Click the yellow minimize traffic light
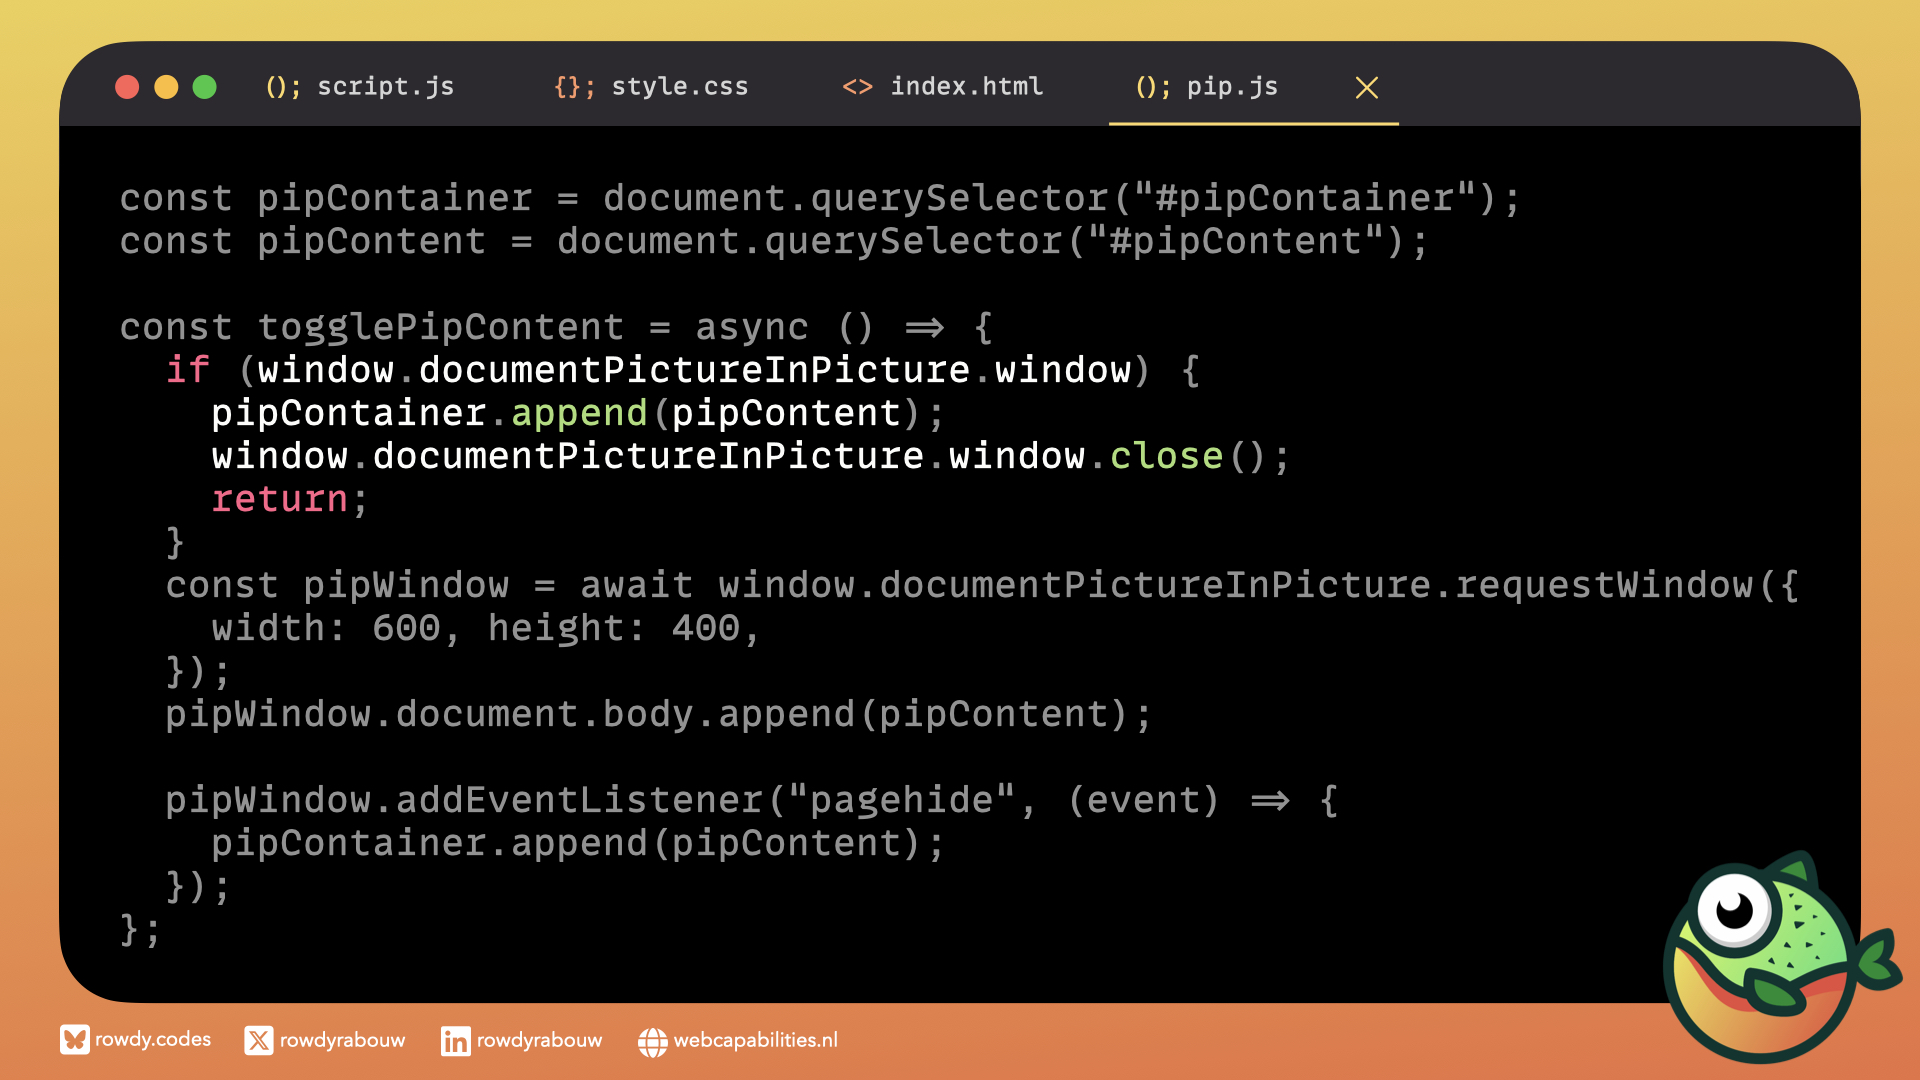1920x1080 pixels. 166,88
